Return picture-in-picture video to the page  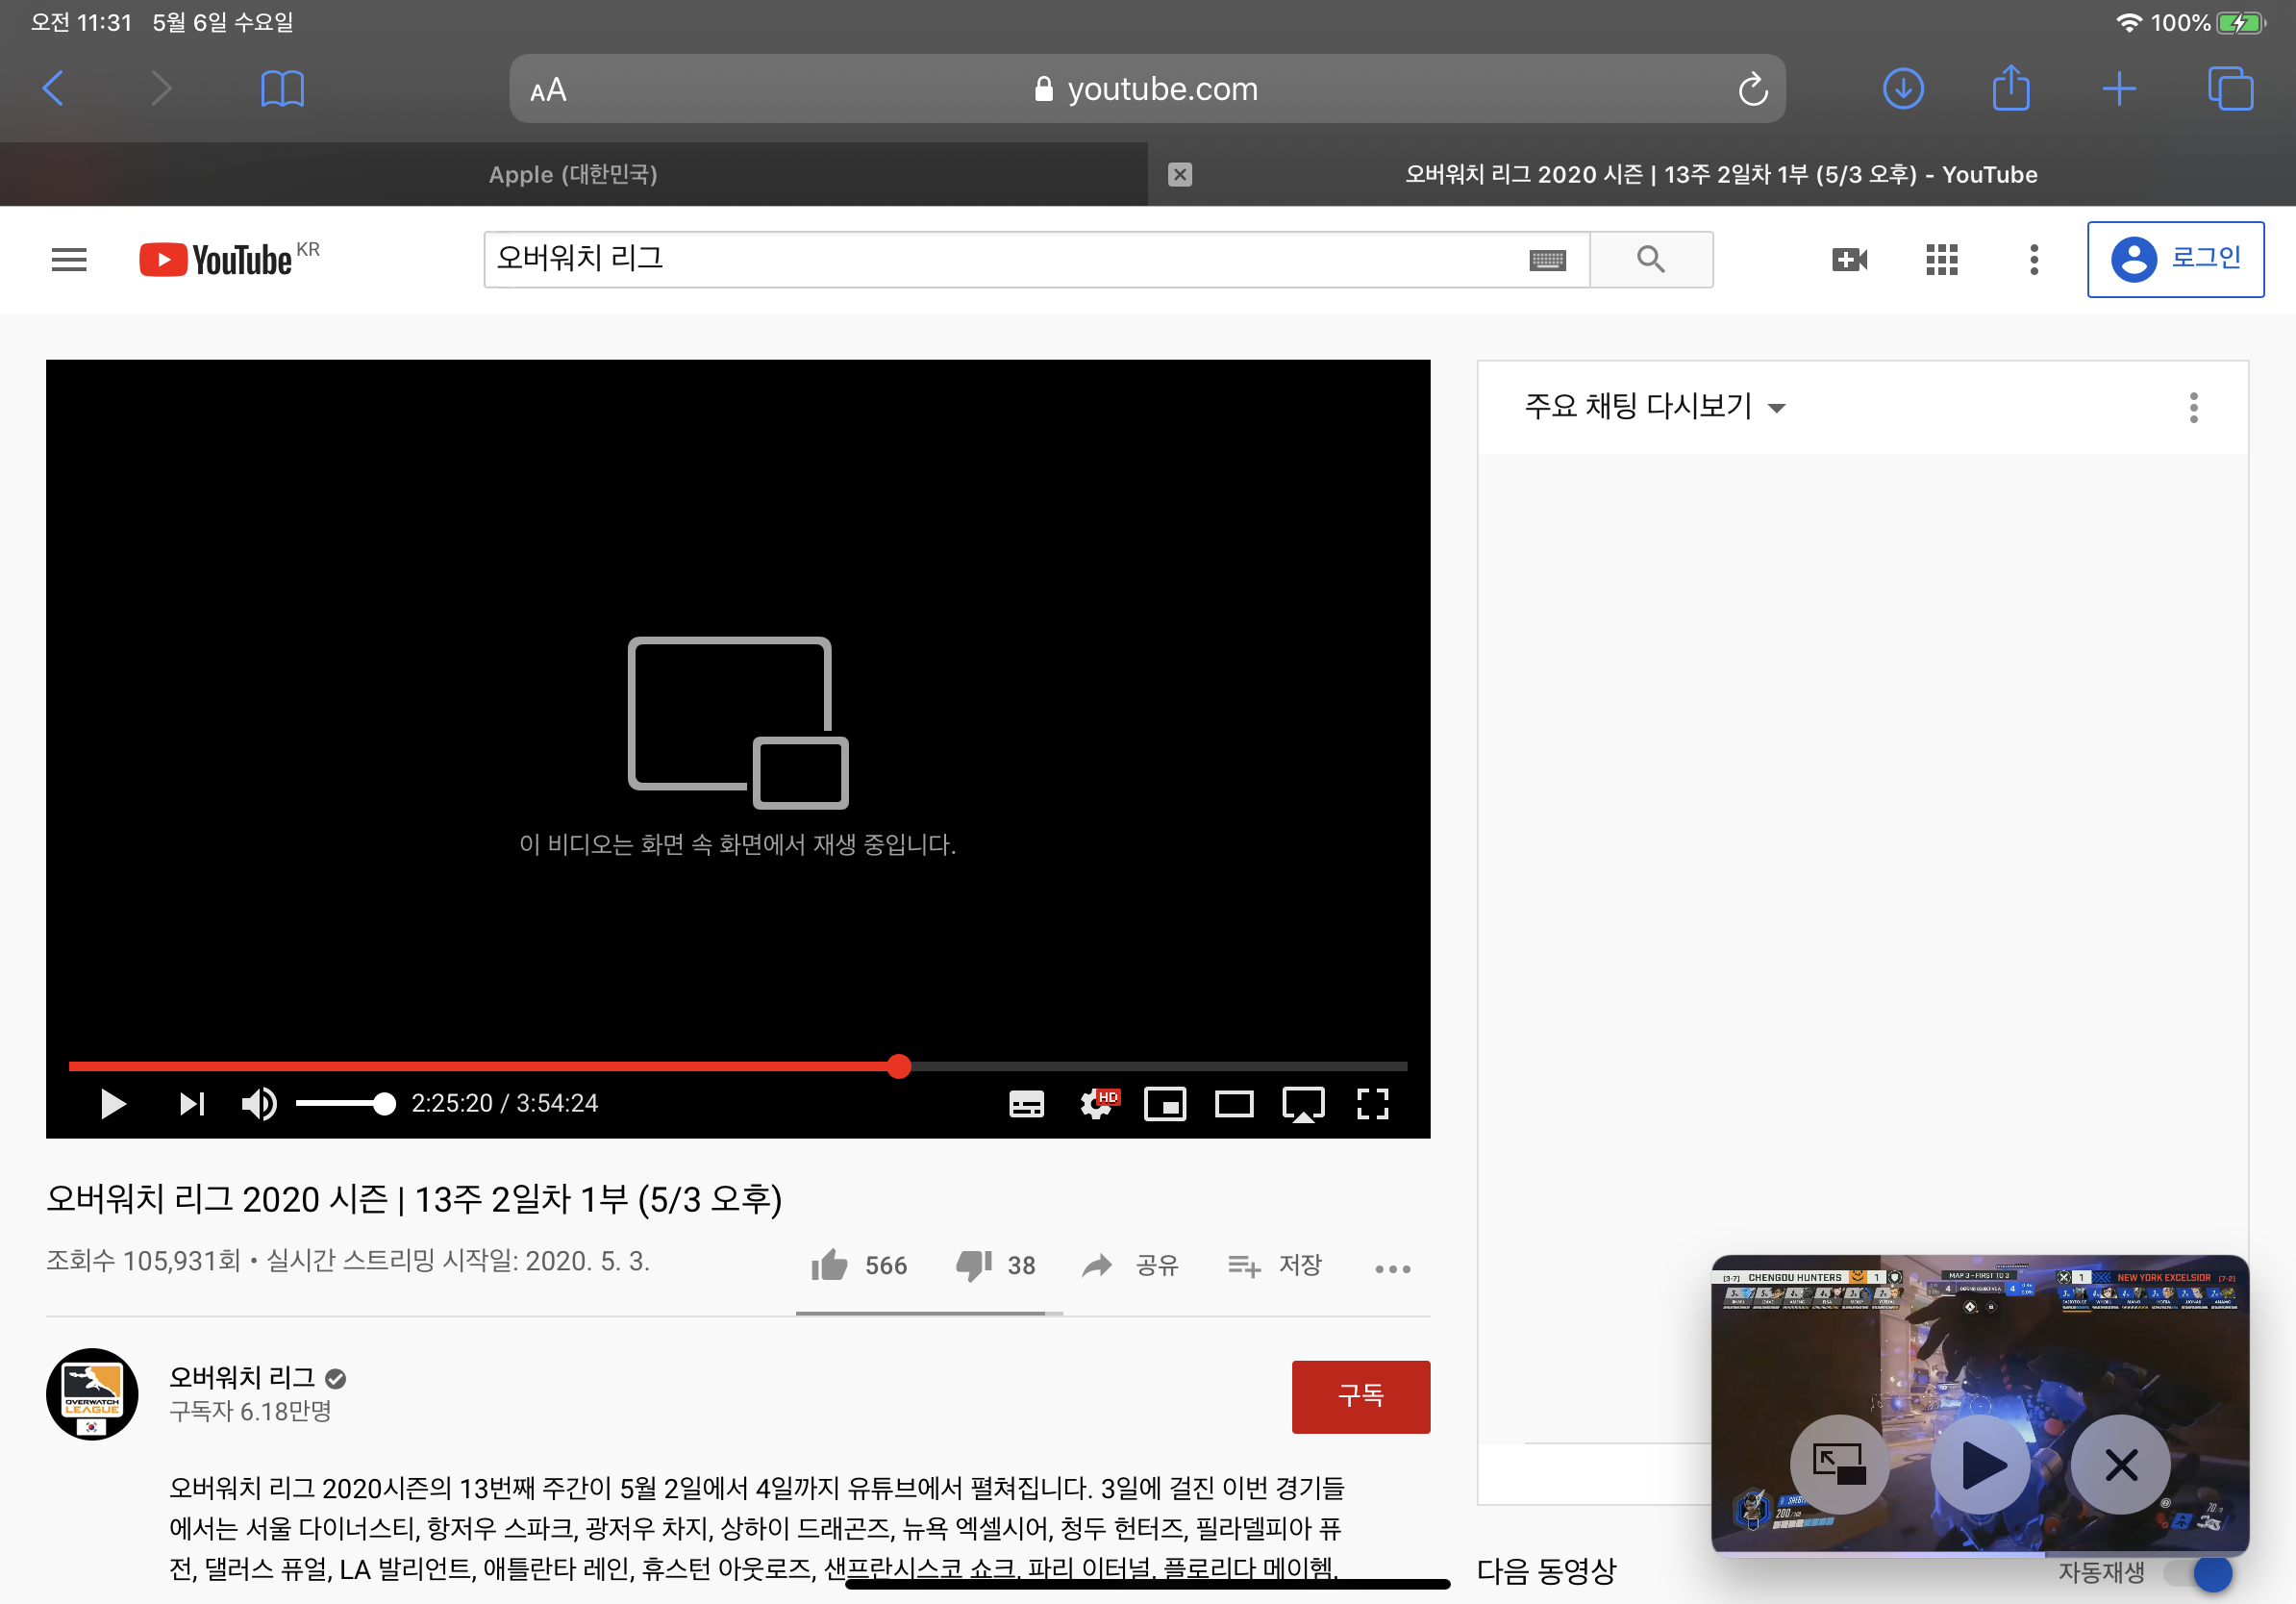point(1839,1465)
